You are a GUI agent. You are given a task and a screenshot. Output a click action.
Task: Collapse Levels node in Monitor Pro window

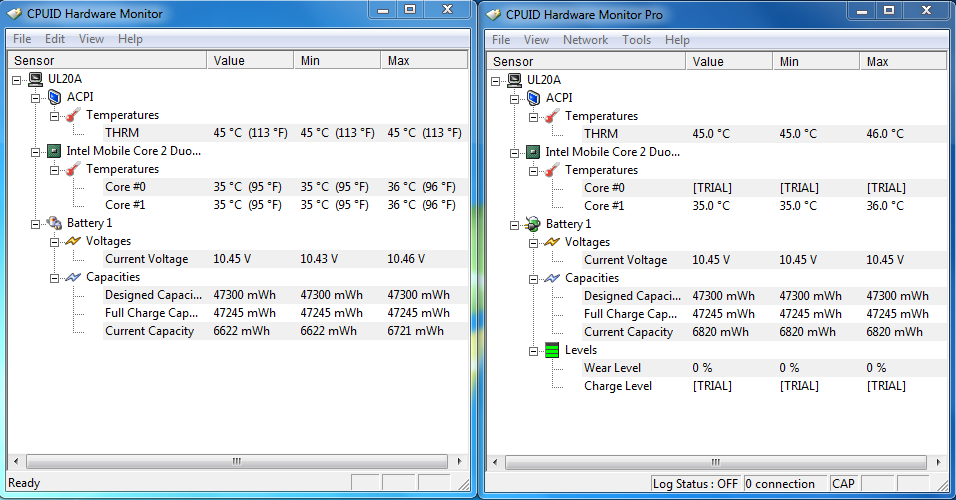tap(533, 351)
